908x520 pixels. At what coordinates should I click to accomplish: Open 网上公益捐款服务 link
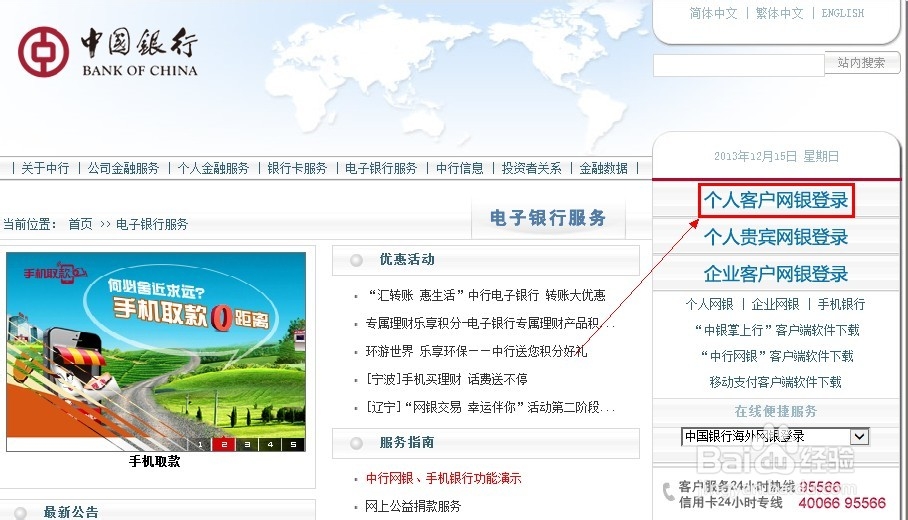413,507
